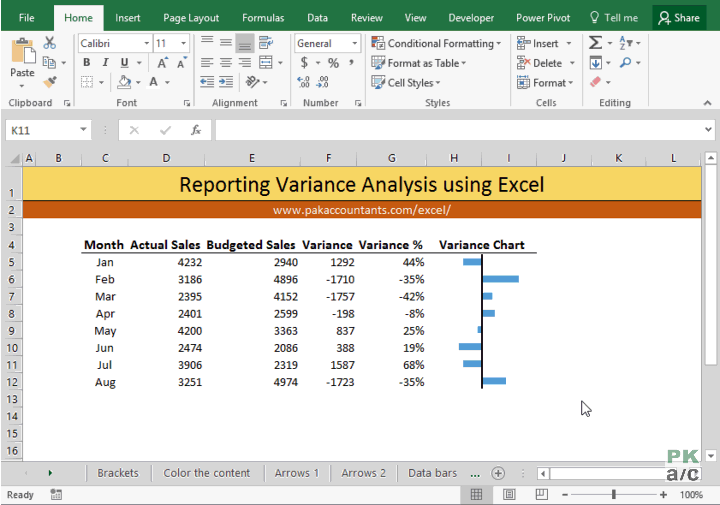The width and height of the screenshot is (720, 505).
Task: Click the Format cells button
Action: coord(545,83)
